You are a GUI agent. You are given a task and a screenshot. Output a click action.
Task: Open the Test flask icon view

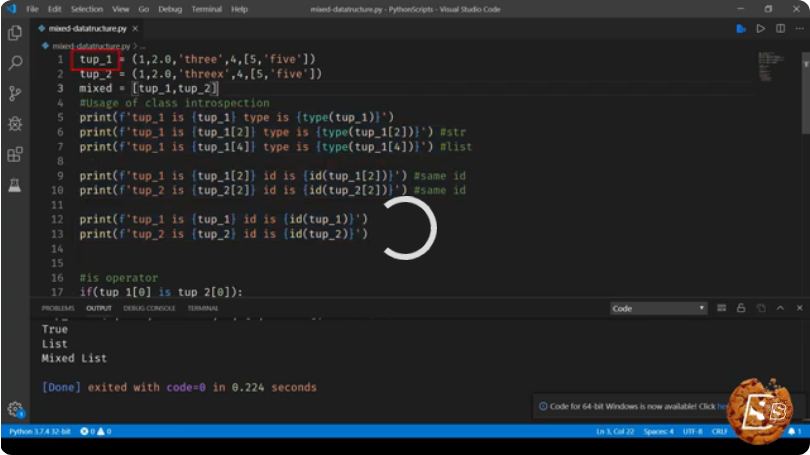tap(15, 184)
